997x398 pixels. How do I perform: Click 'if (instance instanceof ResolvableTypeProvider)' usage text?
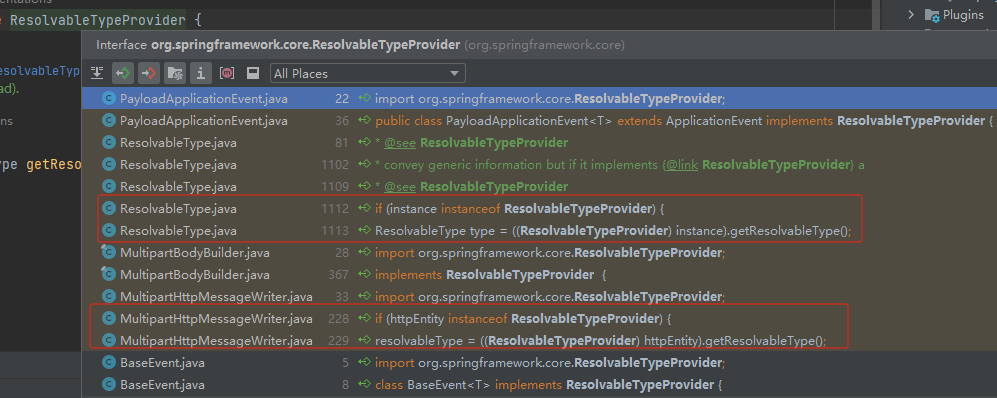[516, 209]
